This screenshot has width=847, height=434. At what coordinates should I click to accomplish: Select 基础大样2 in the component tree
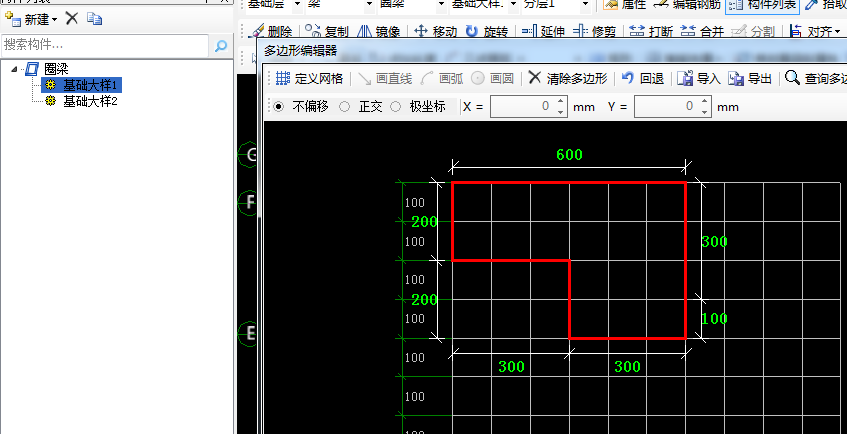[x=90, y=101]
